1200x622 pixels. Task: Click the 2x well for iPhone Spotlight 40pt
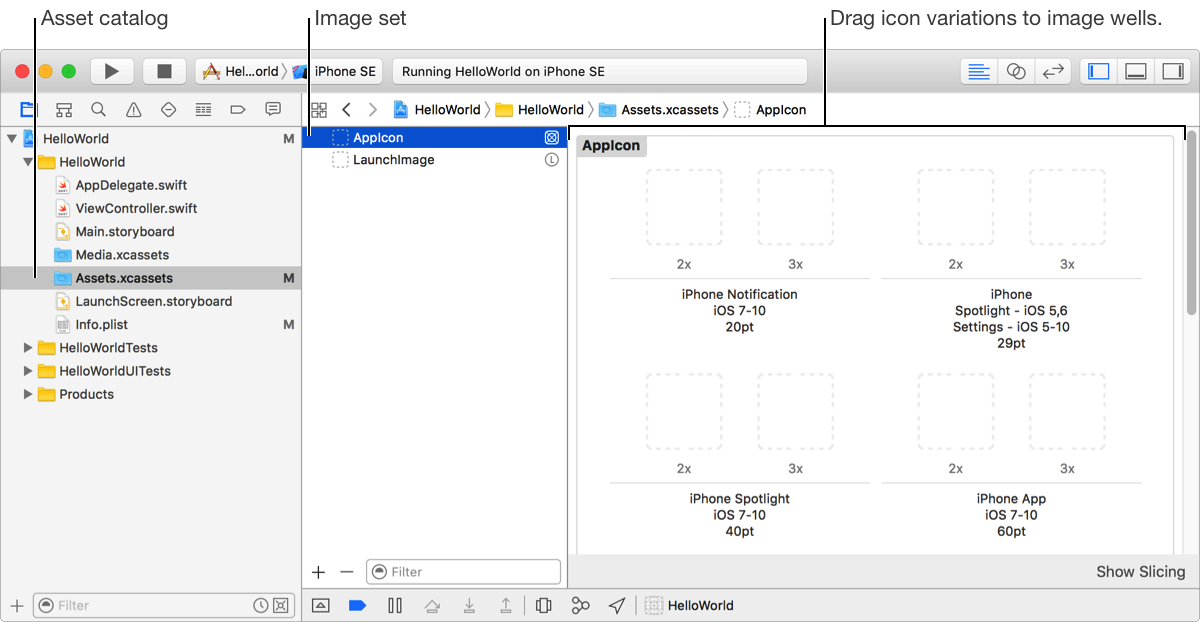pyautogui.click(x=684, y=411)
